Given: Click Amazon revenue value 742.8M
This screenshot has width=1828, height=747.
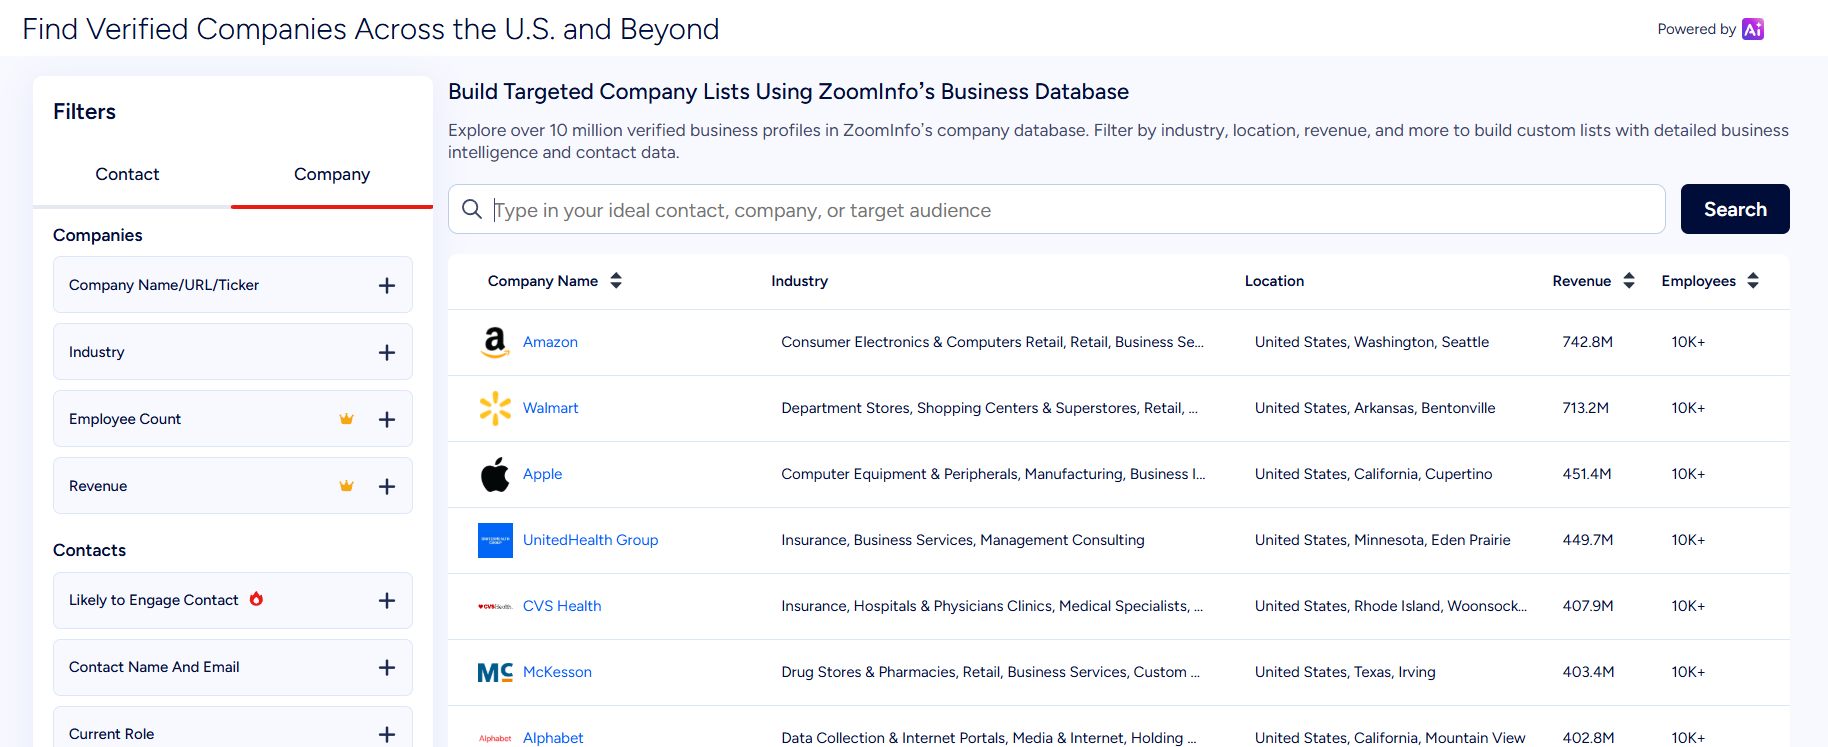Looking at the screenshot, I should pos(1588,342).
